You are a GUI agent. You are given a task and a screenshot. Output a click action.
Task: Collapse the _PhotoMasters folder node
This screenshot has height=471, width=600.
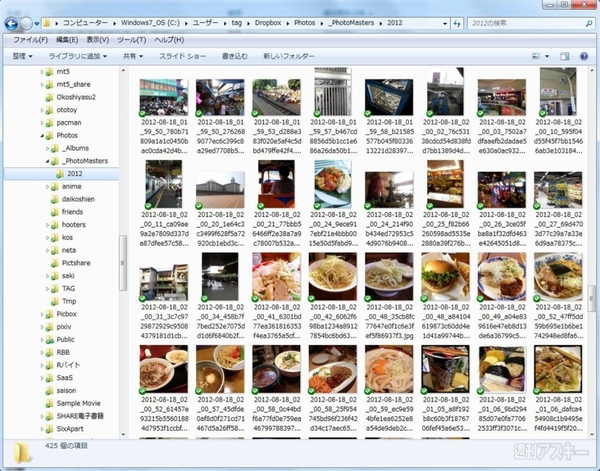pos(51,160)
